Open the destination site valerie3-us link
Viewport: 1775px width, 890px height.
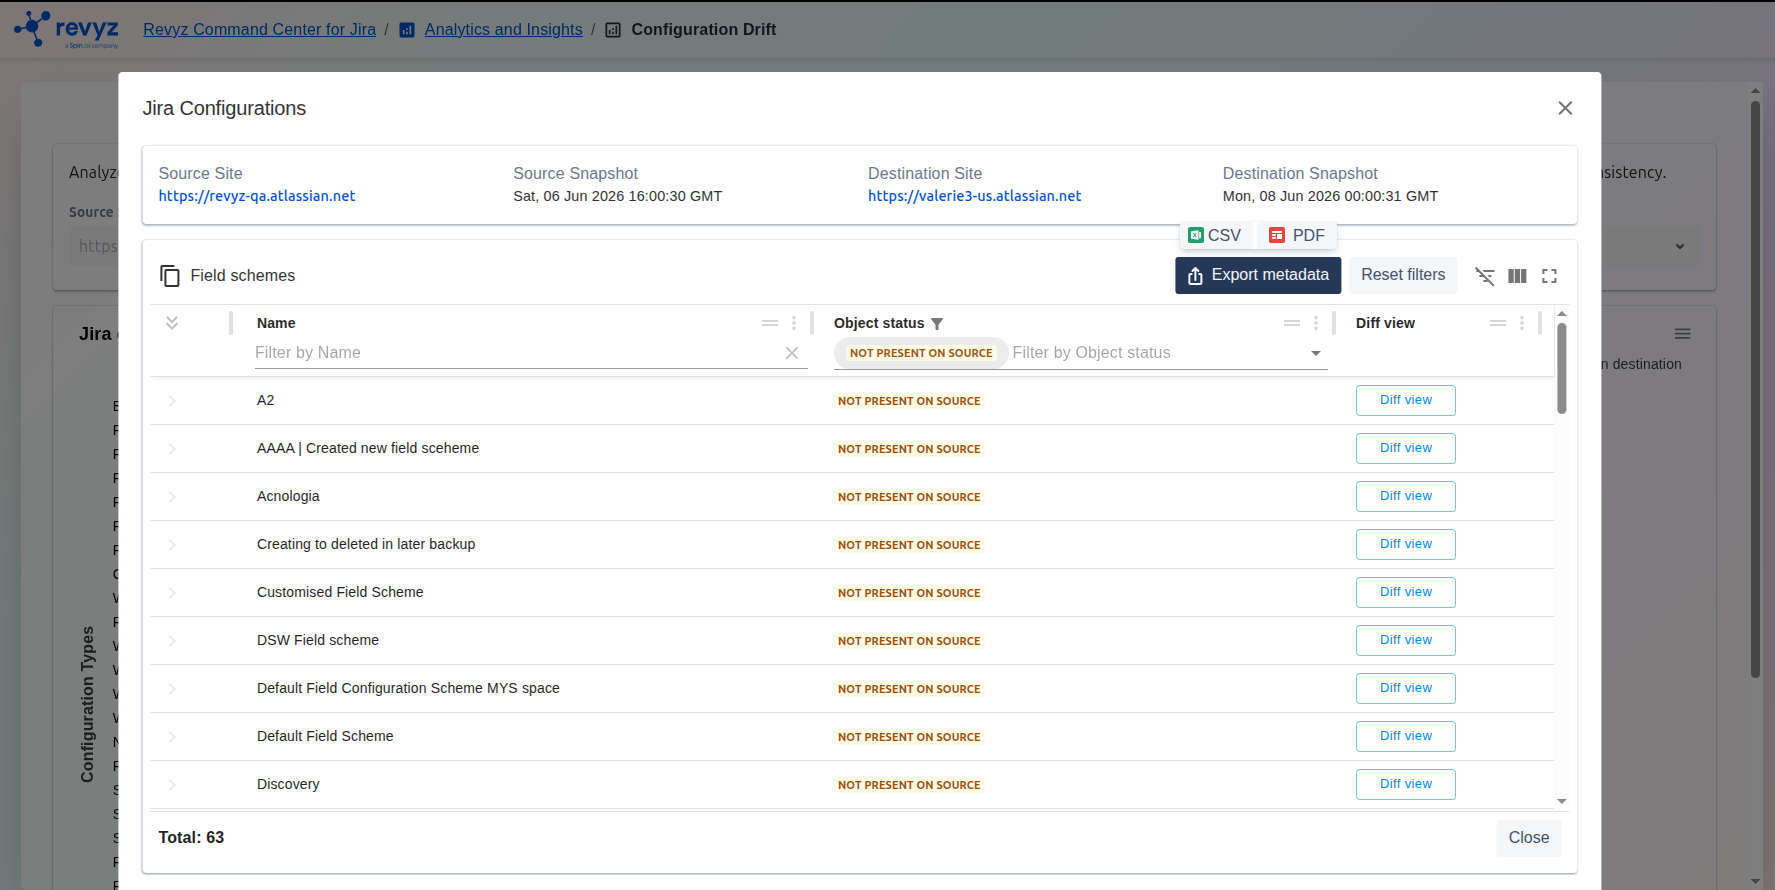click(974, 196)
